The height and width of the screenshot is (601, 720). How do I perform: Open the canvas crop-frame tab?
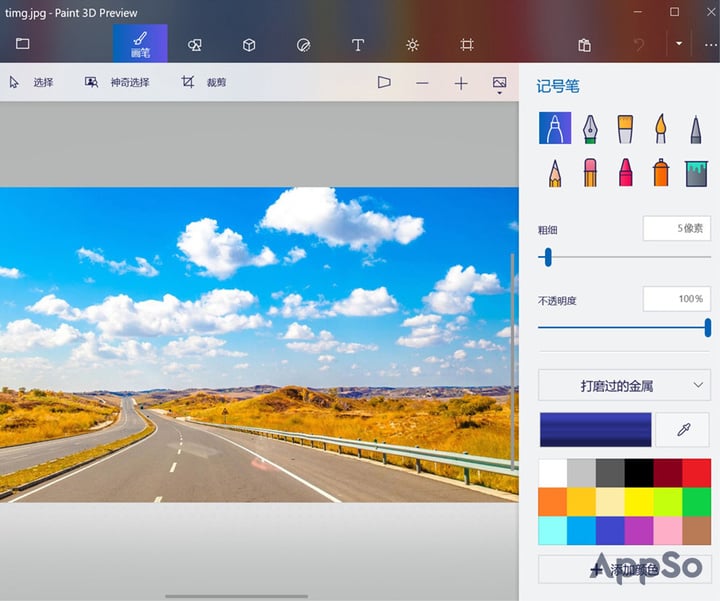(x=467, y=45)
